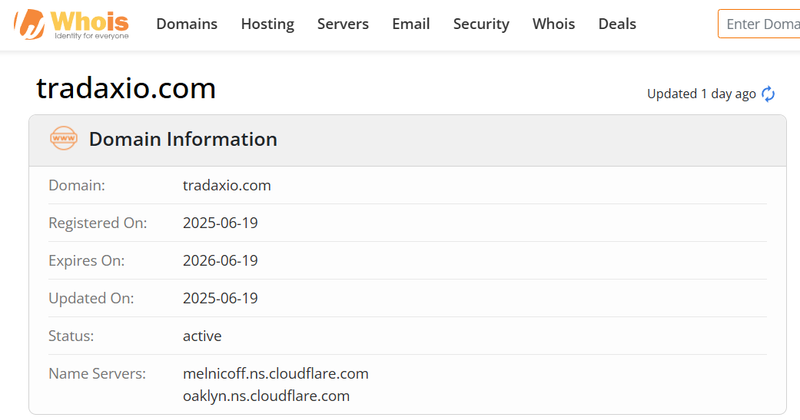
Task: Select the Updated On date 2025-06-19
Action: click(x=220, y=299)
